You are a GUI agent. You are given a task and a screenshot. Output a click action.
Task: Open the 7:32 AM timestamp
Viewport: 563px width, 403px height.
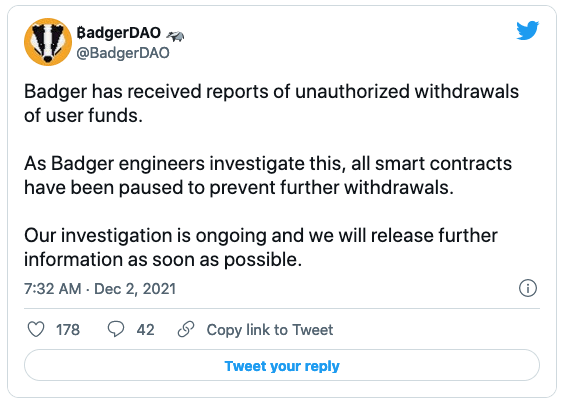53,289
